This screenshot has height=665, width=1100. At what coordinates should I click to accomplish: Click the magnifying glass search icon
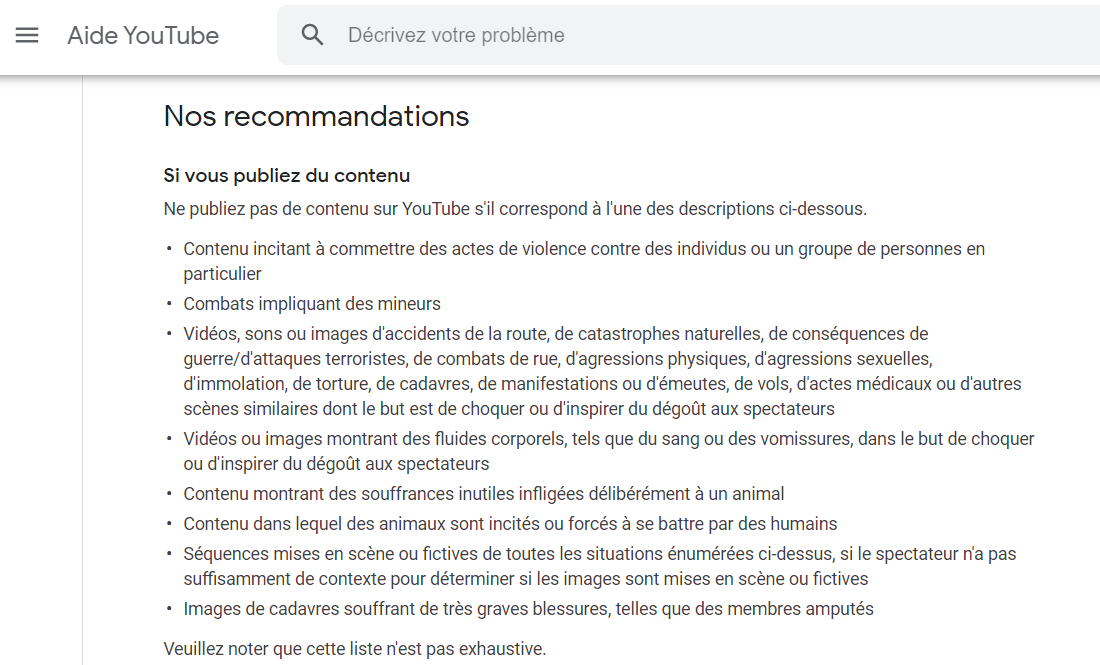click(313, 35)
